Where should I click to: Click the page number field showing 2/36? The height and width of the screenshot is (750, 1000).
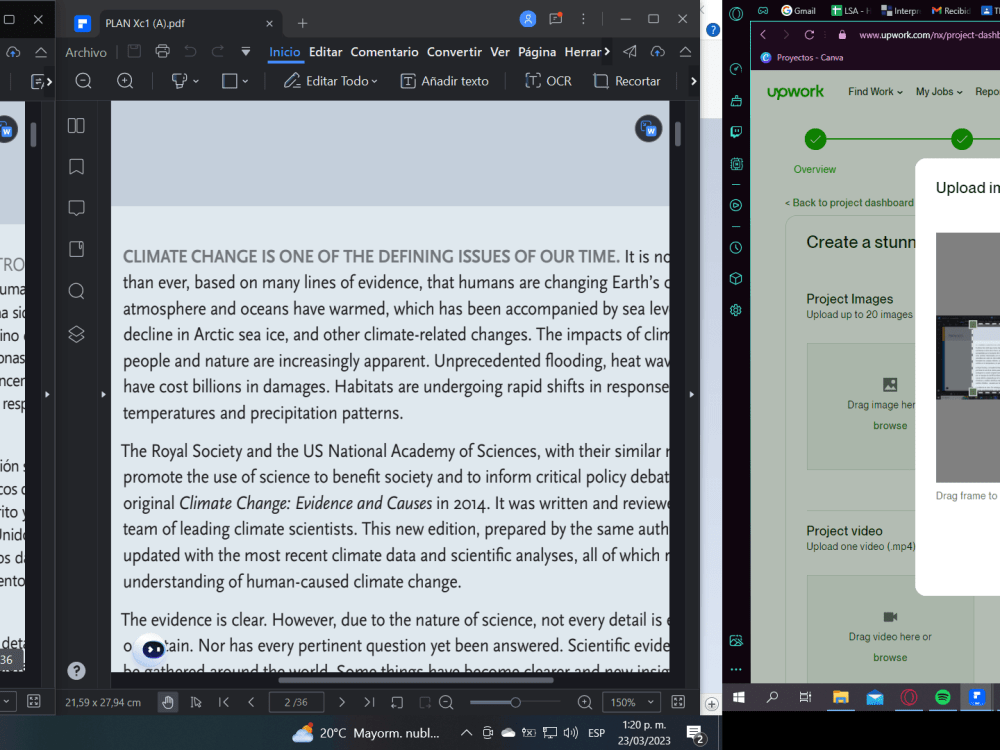coord(296,702)
